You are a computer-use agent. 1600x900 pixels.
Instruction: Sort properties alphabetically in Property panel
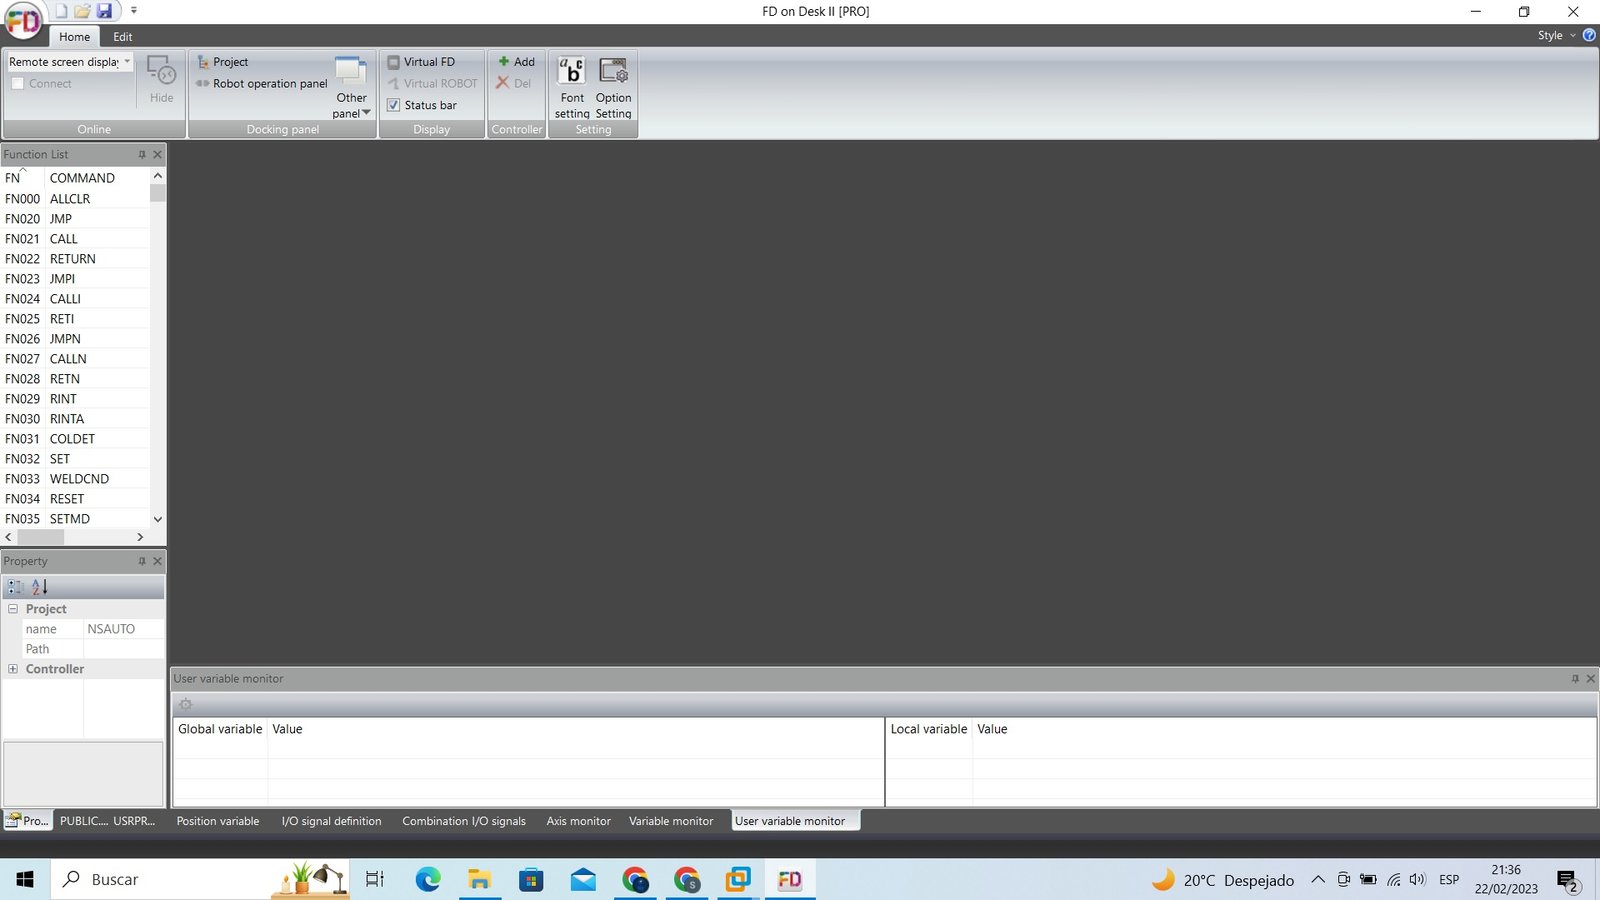pos(40,587)
